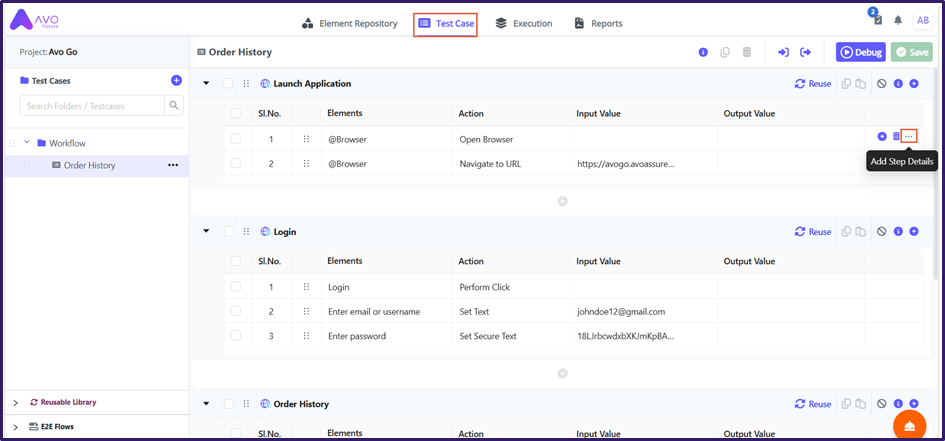Select checkbox for Set Secure Text step
Viewport: 945px width, 441px height.
pyautogui.click(x=236, y=336)
